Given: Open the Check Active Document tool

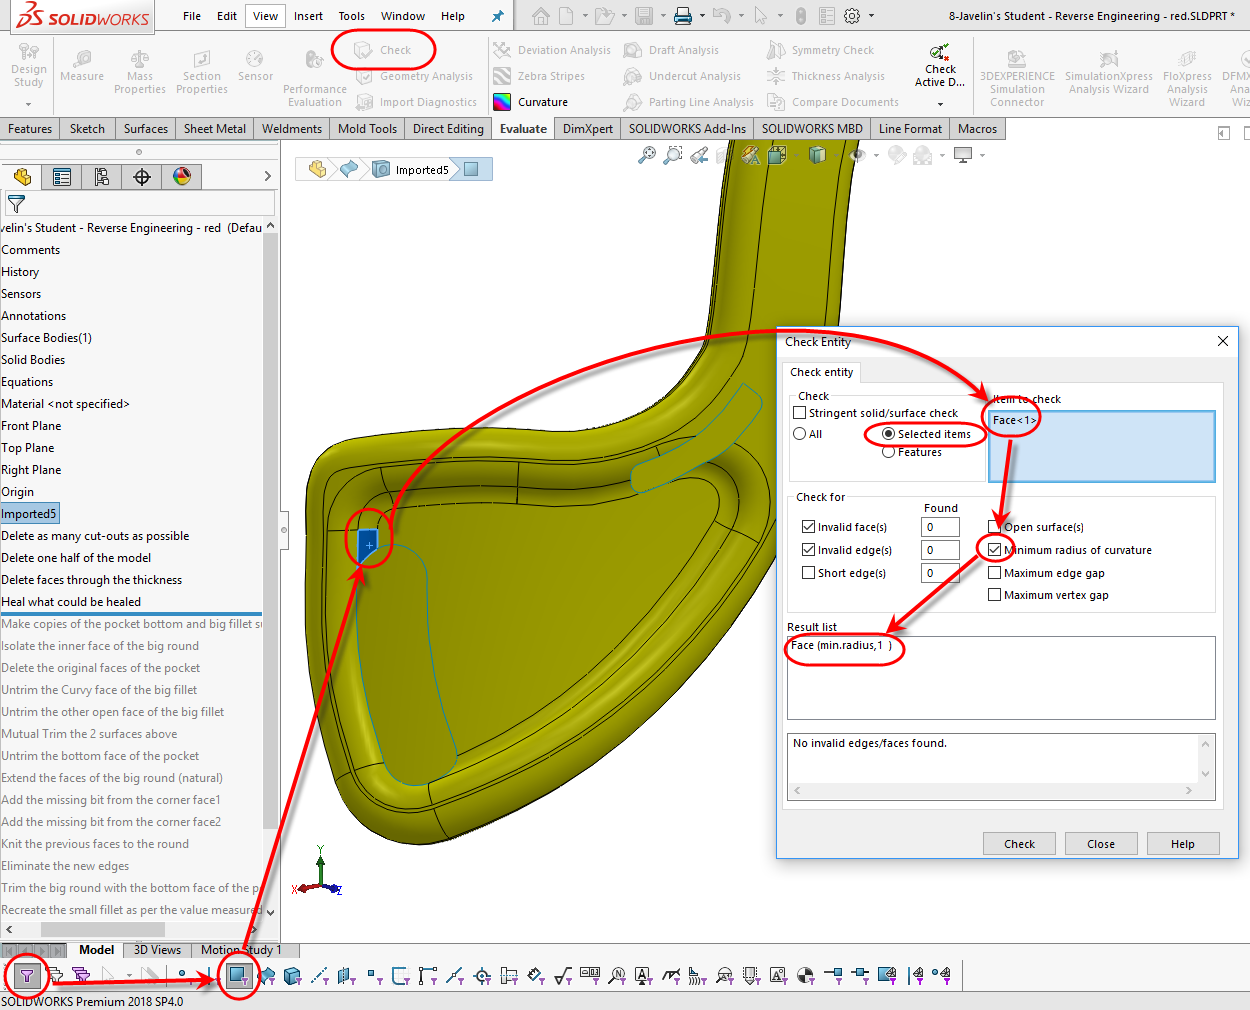Looking at the screenshot, I should (x=940, y=66).
